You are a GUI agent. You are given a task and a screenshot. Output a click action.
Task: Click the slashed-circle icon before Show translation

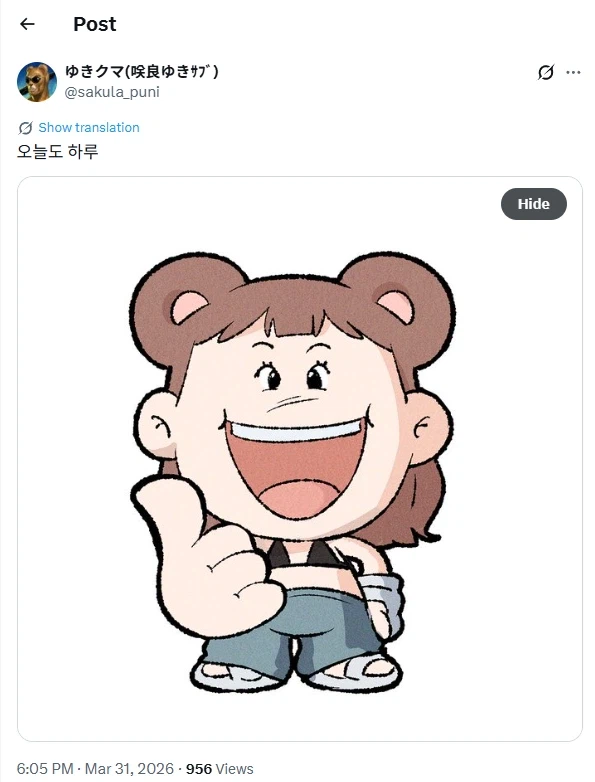(25, 128)
